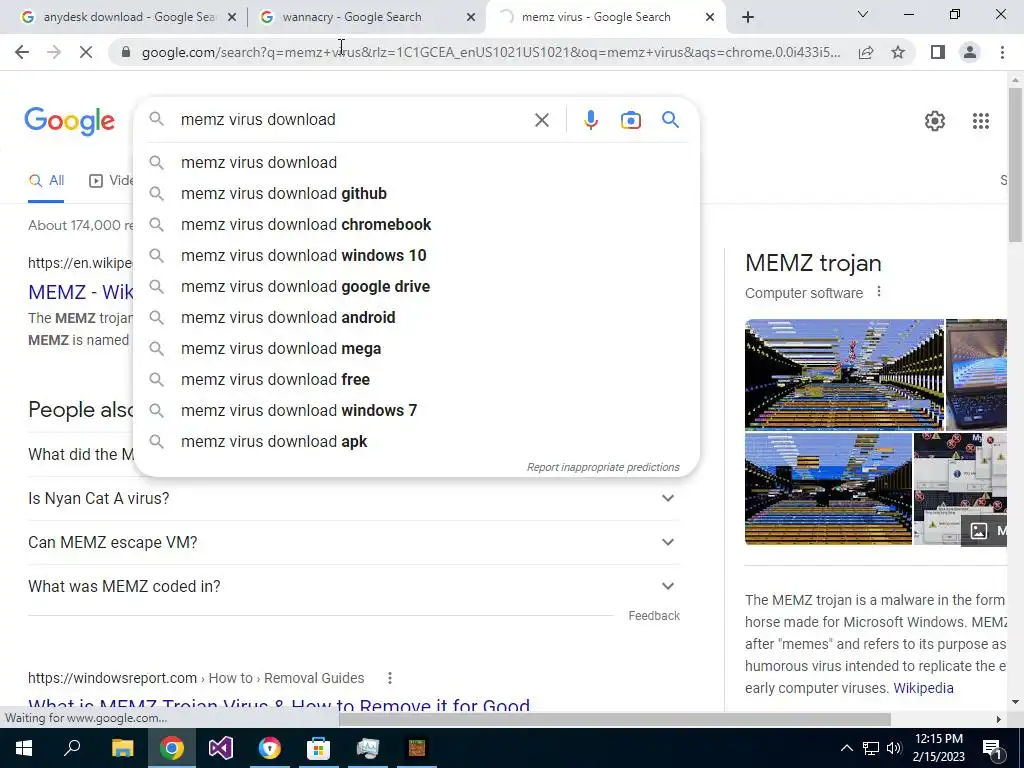Image resolution: width=1024 pixels, height=768 pixels.
Task: Expand 'What was MEMZ coded in?' question
Action: click(354, 586)
